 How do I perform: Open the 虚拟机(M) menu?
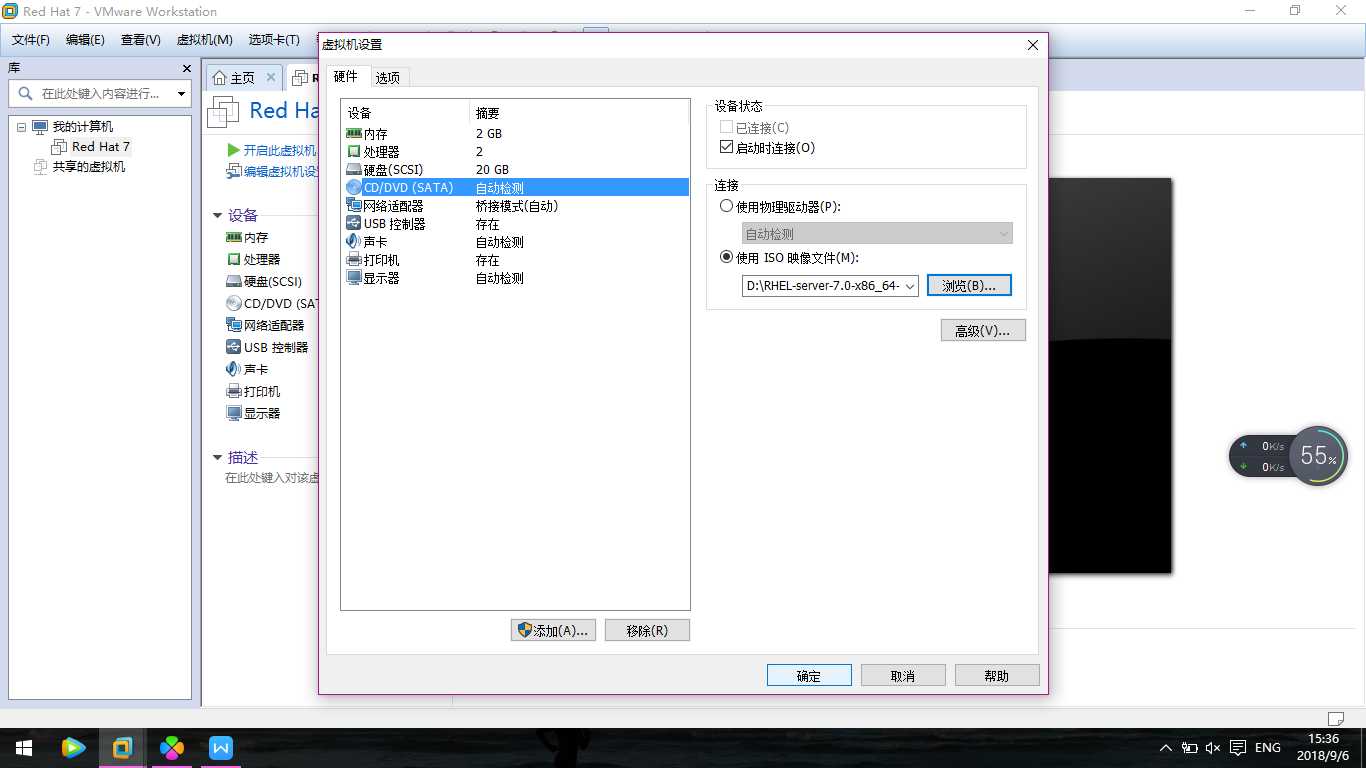click(x=205, y=40)
